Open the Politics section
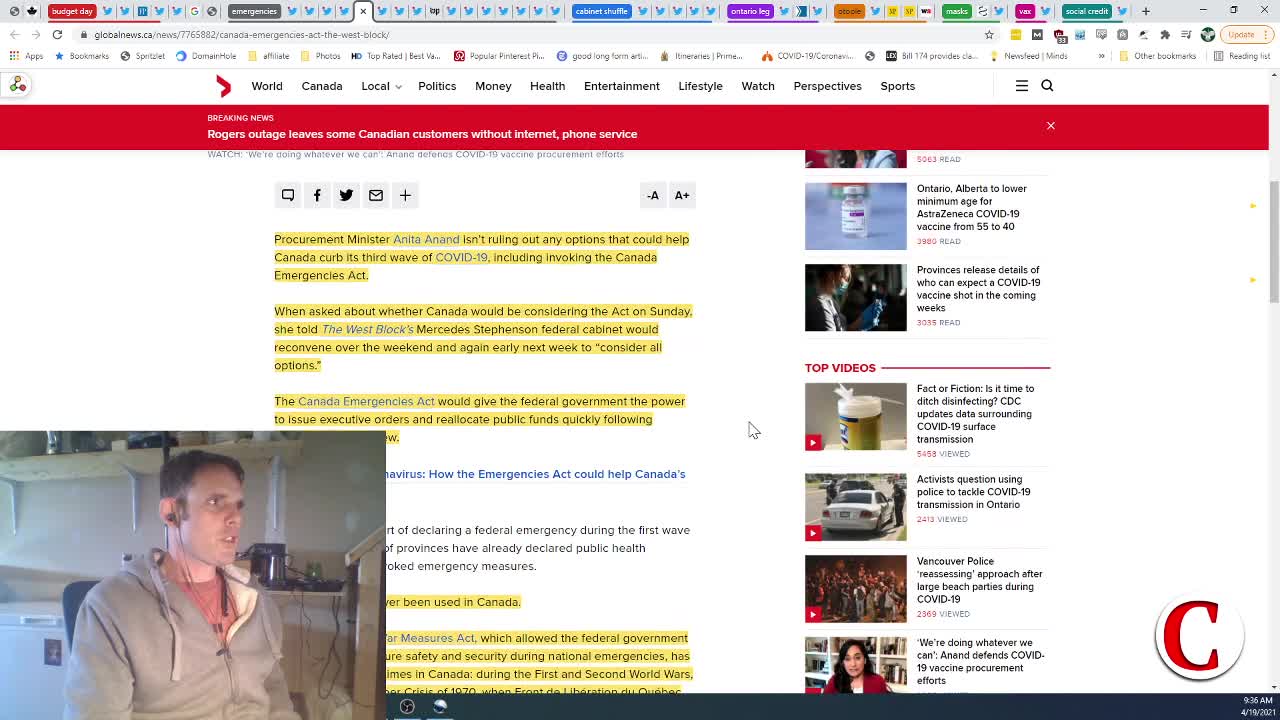Viewport: 1280px width, 720px height. pyautogui.click(x=437, y=86)
